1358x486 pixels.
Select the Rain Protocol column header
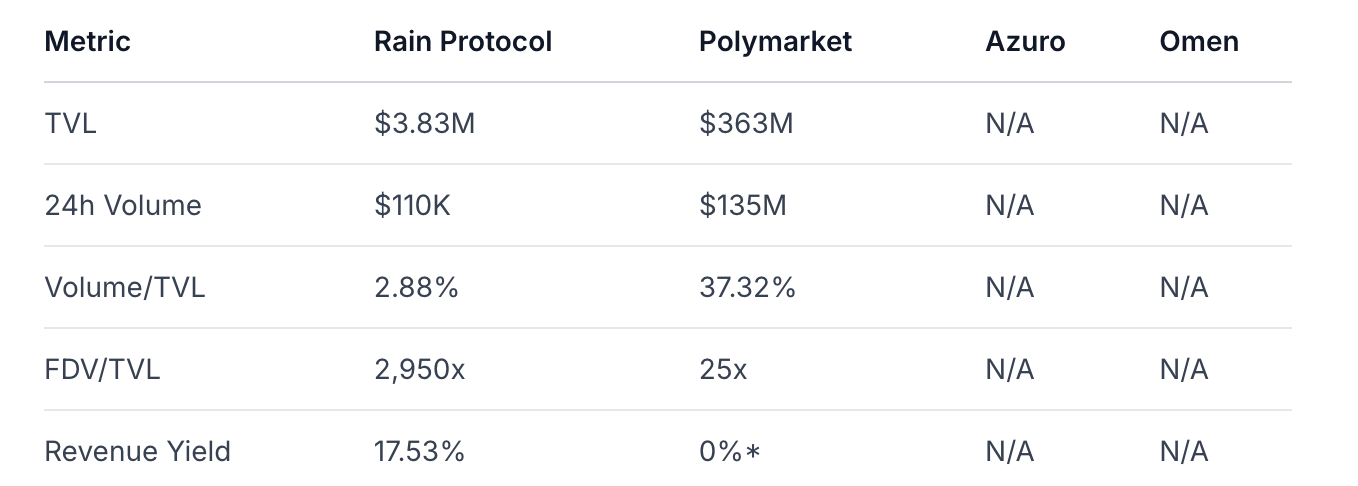click(x=463, y=42)
